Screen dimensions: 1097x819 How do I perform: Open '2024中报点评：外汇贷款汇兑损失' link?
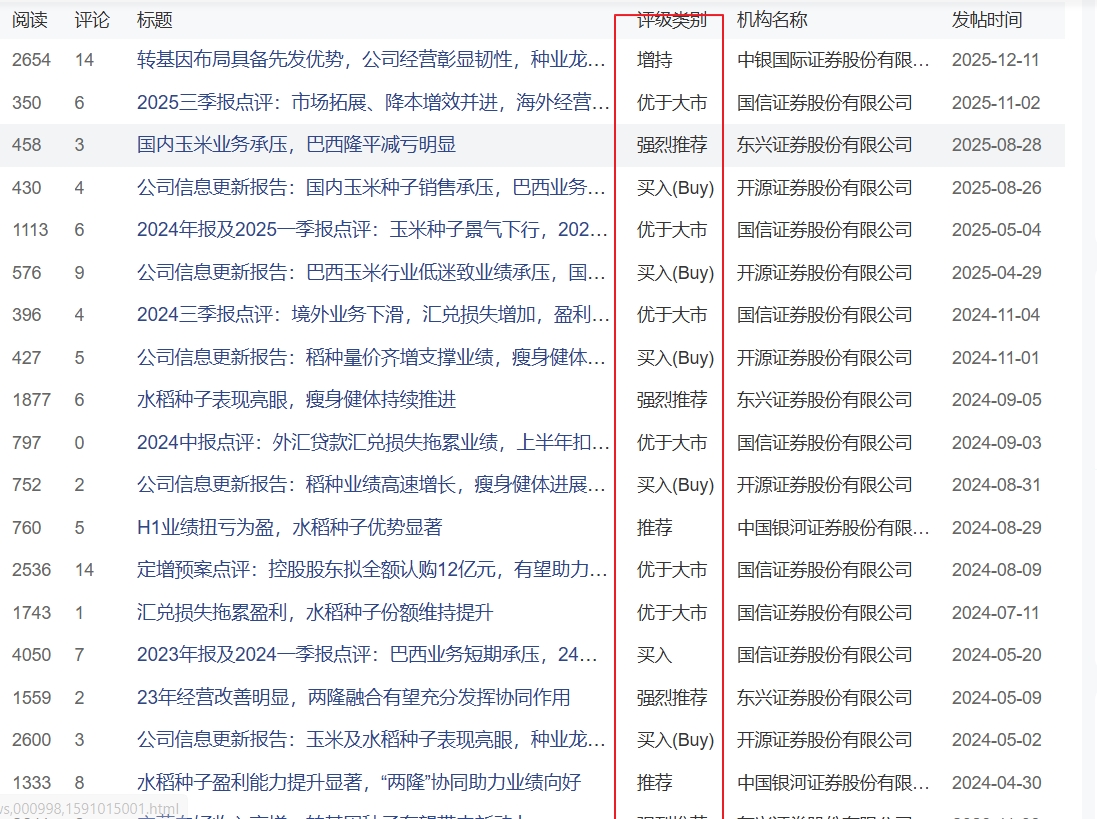pyautogui.click(x=373, y=443)
